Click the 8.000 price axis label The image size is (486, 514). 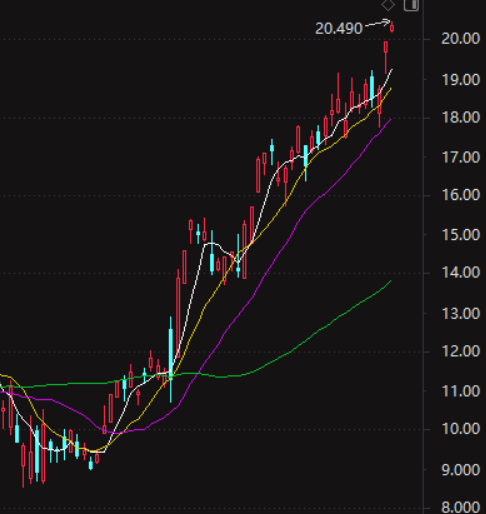tap(461, 508)
